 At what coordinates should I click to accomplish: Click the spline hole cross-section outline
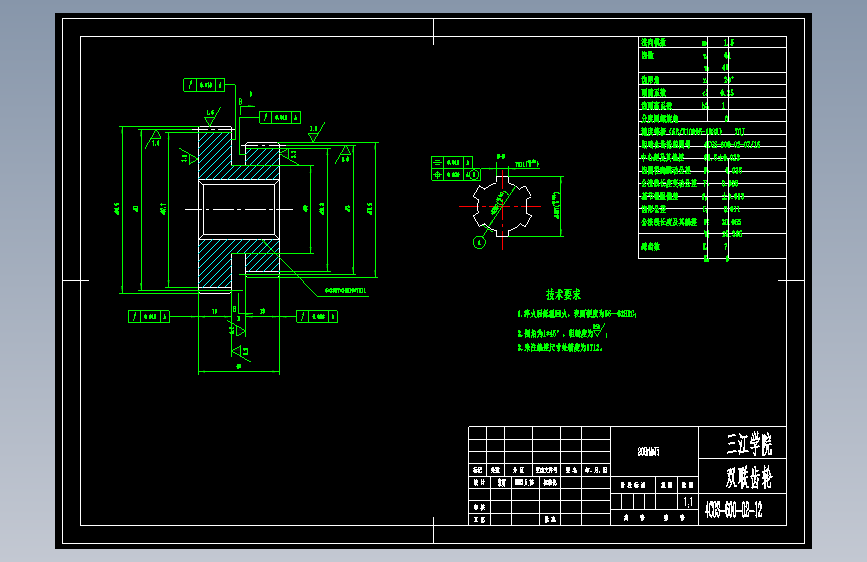[502, 206]
